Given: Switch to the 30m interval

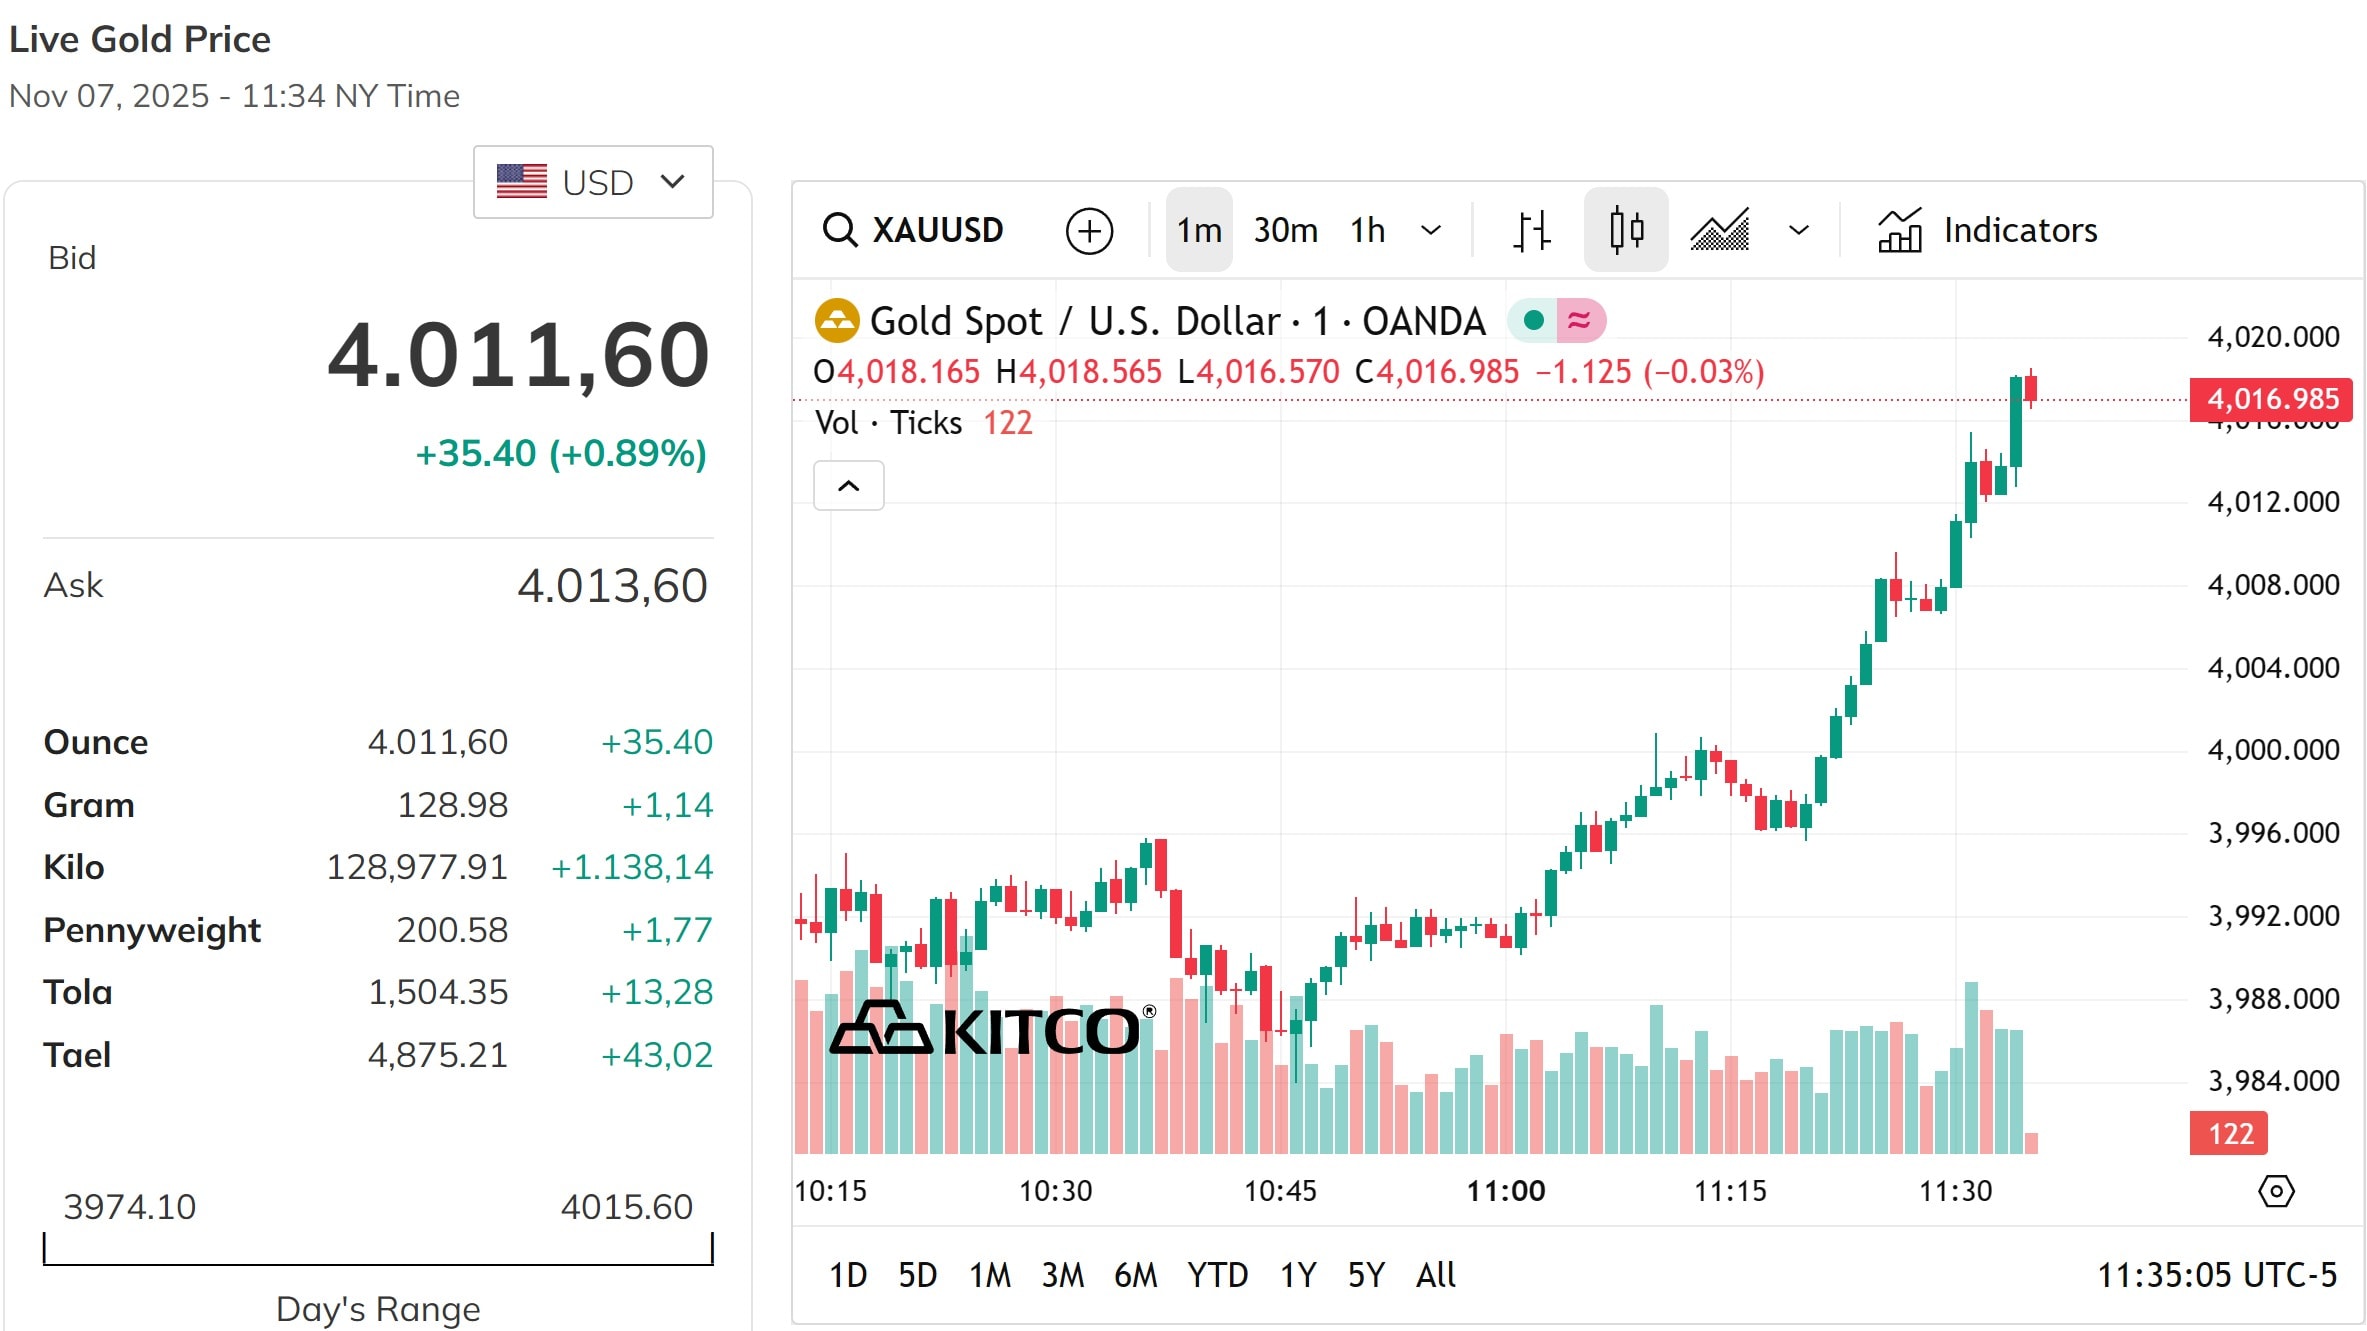Looking at the screenshot, I should point(1285,229).
